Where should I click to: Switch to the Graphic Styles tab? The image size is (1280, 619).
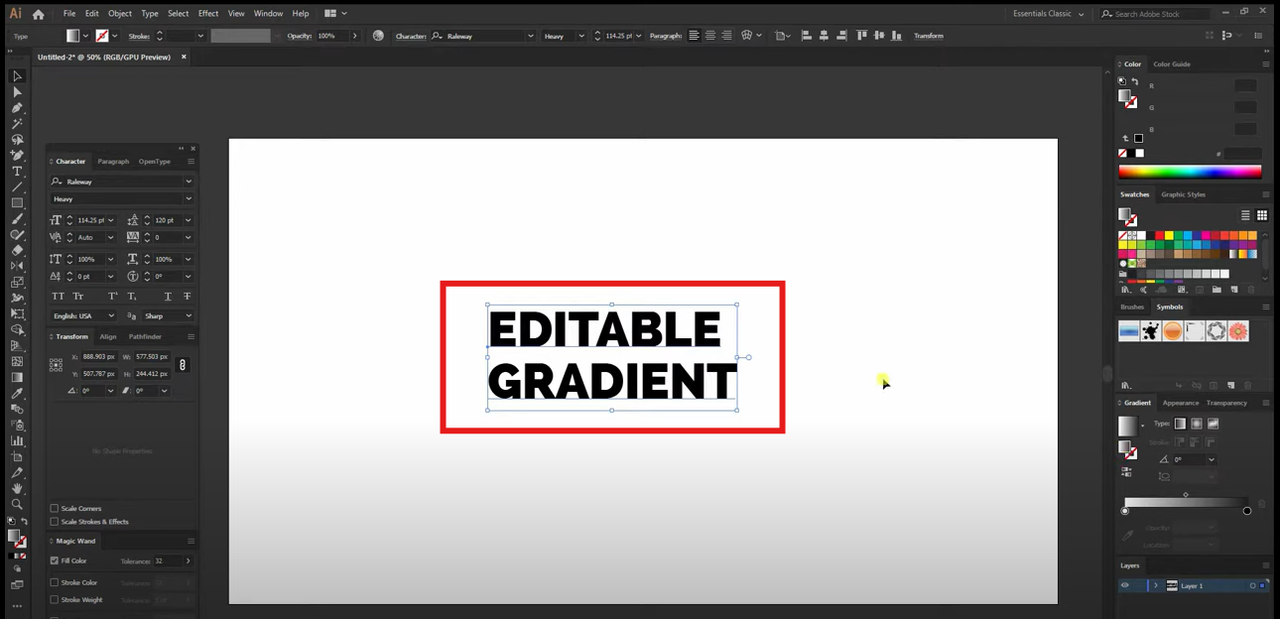1183,195
